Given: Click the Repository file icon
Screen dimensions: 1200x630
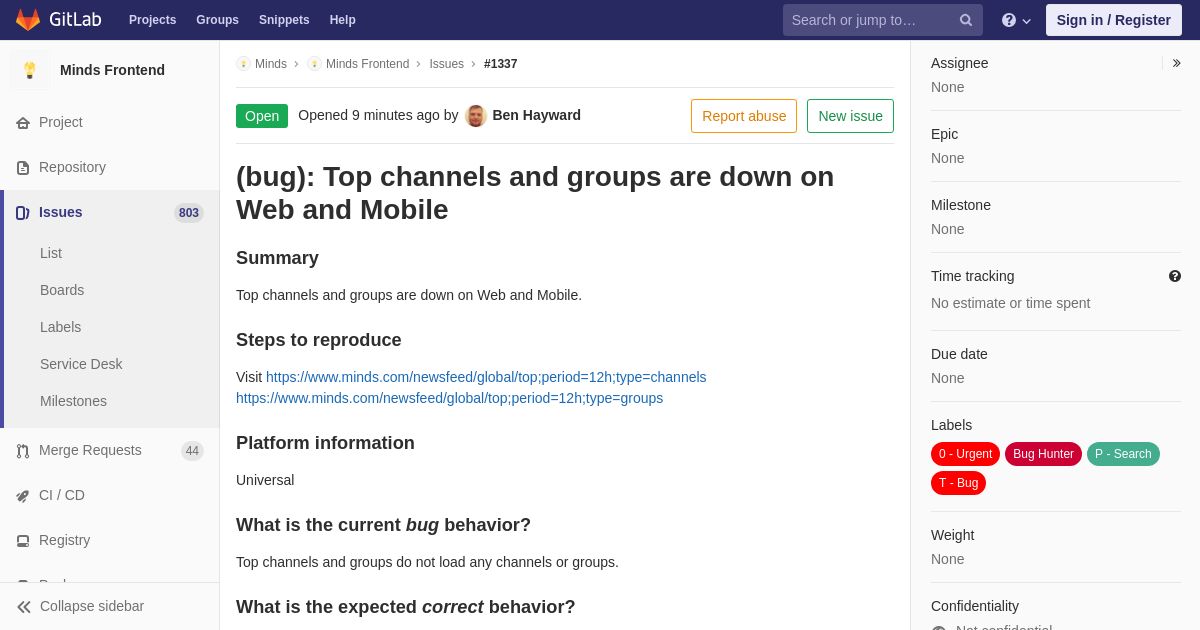Looking at the screenshot, I should (x=23, y=168).
